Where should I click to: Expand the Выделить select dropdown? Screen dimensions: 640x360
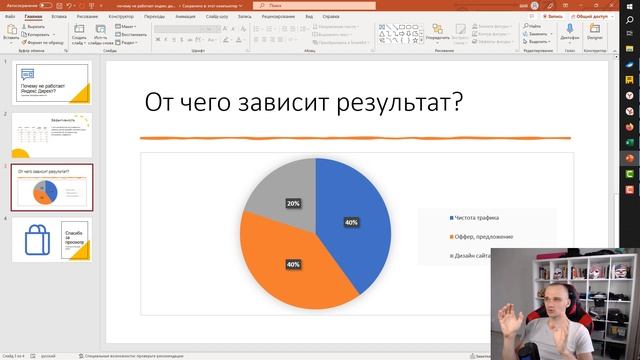pos(536,42)
